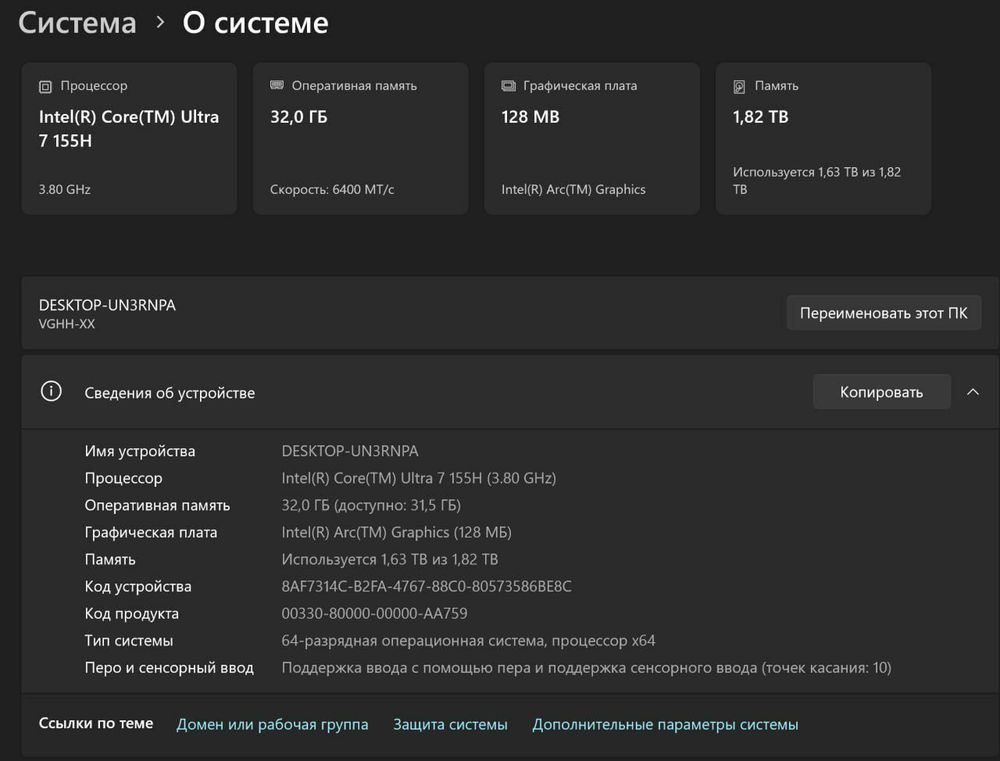Click the storage disk icon
1000x761 pixels.
coord(739,87)
